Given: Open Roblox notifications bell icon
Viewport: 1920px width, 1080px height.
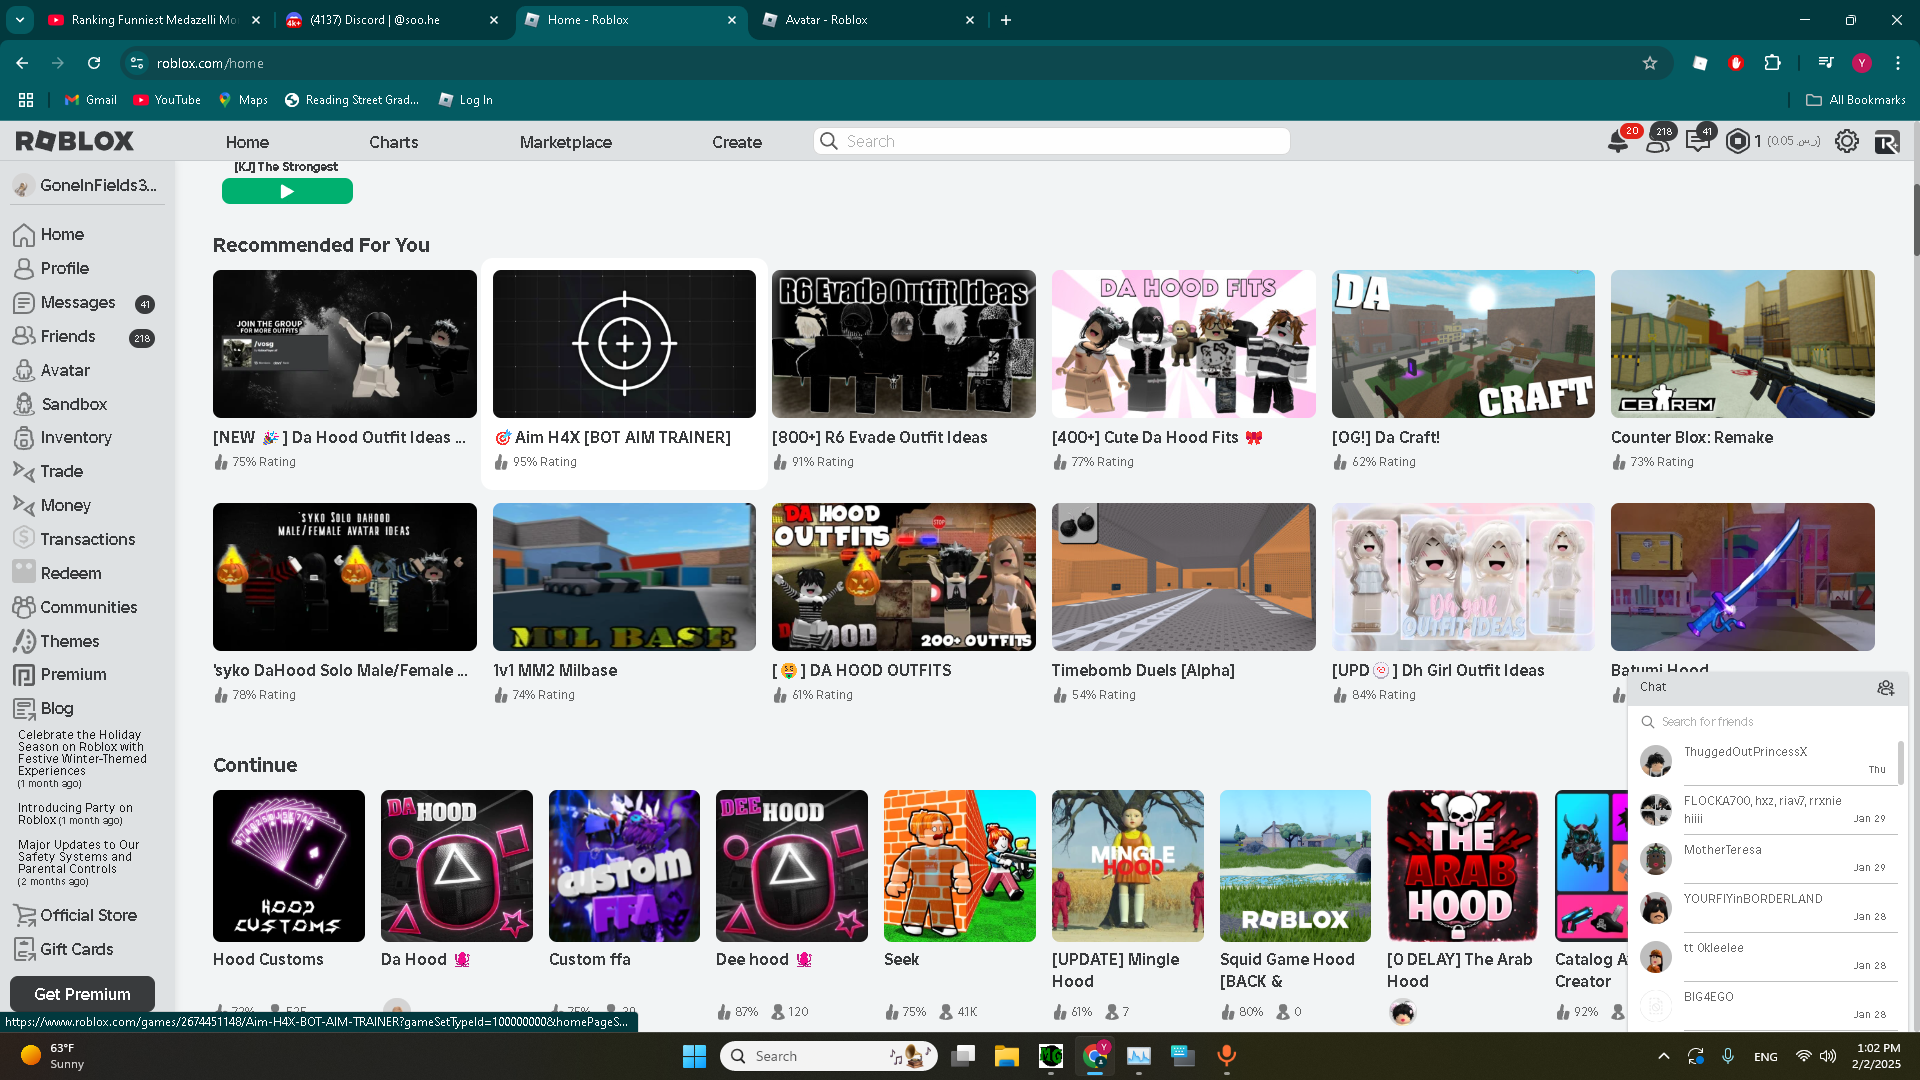Looking at the screenshot, I should click(1617, 141).
